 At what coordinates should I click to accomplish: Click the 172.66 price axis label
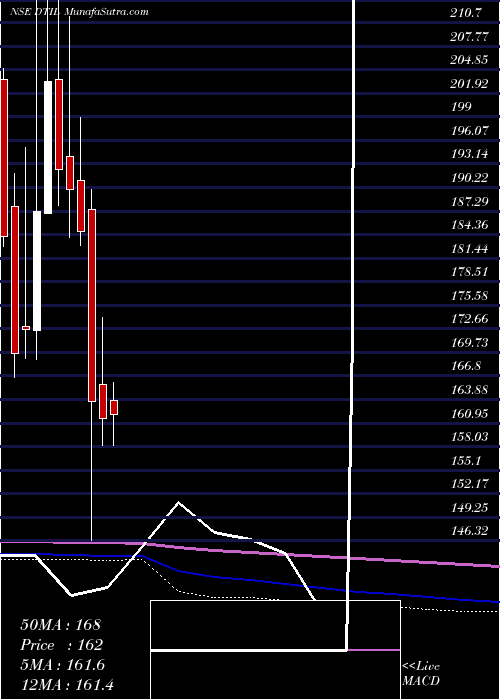469,319
